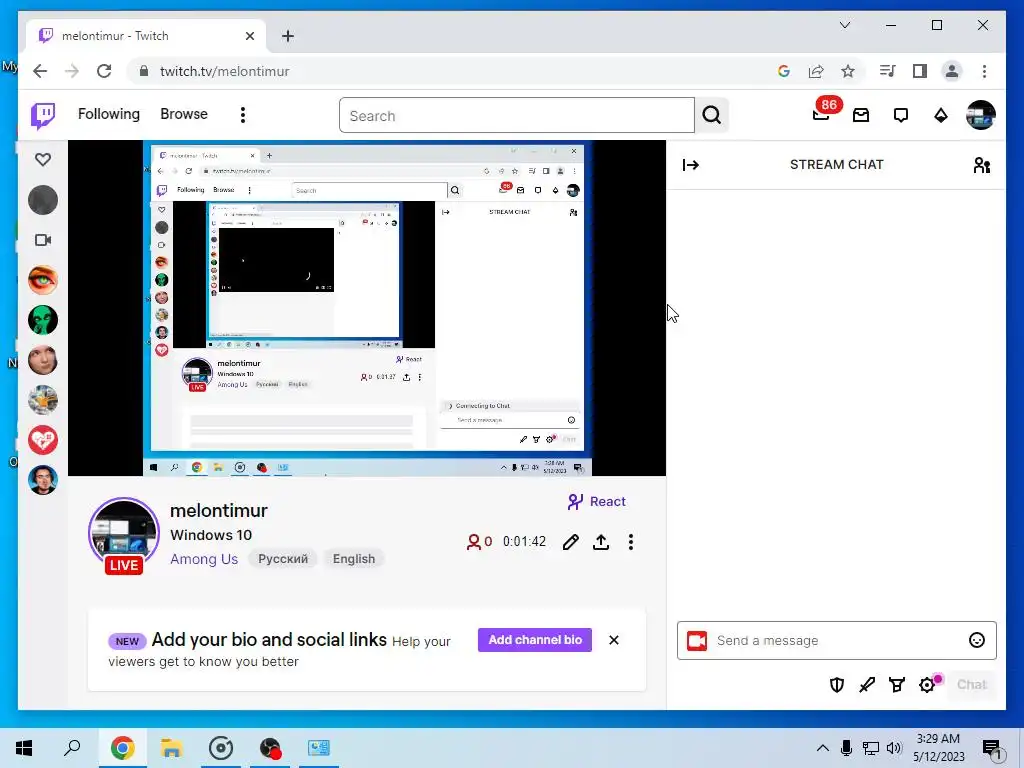The image size is (1024, 768).
Task: Open the green alien avatar channel
Action: coord(43,320)
